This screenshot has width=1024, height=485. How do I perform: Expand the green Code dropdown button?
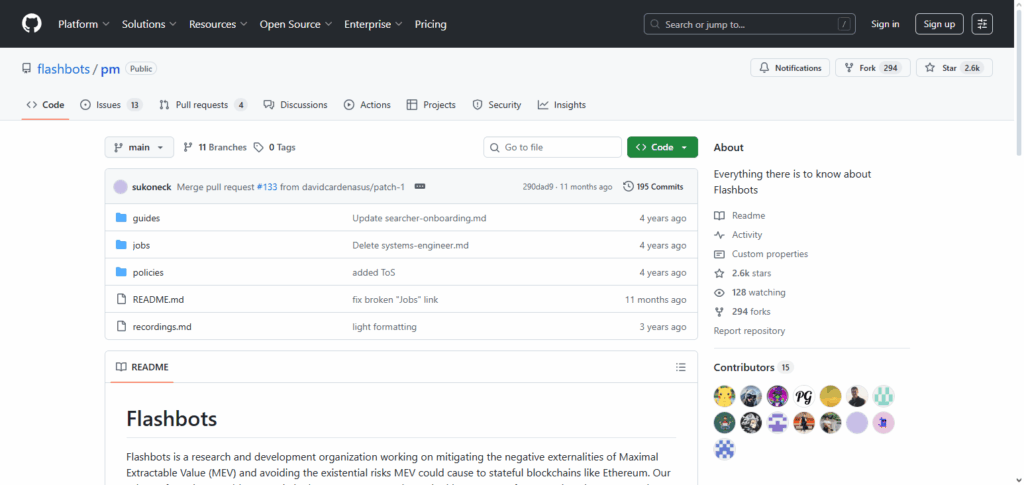tap(662, 147)
